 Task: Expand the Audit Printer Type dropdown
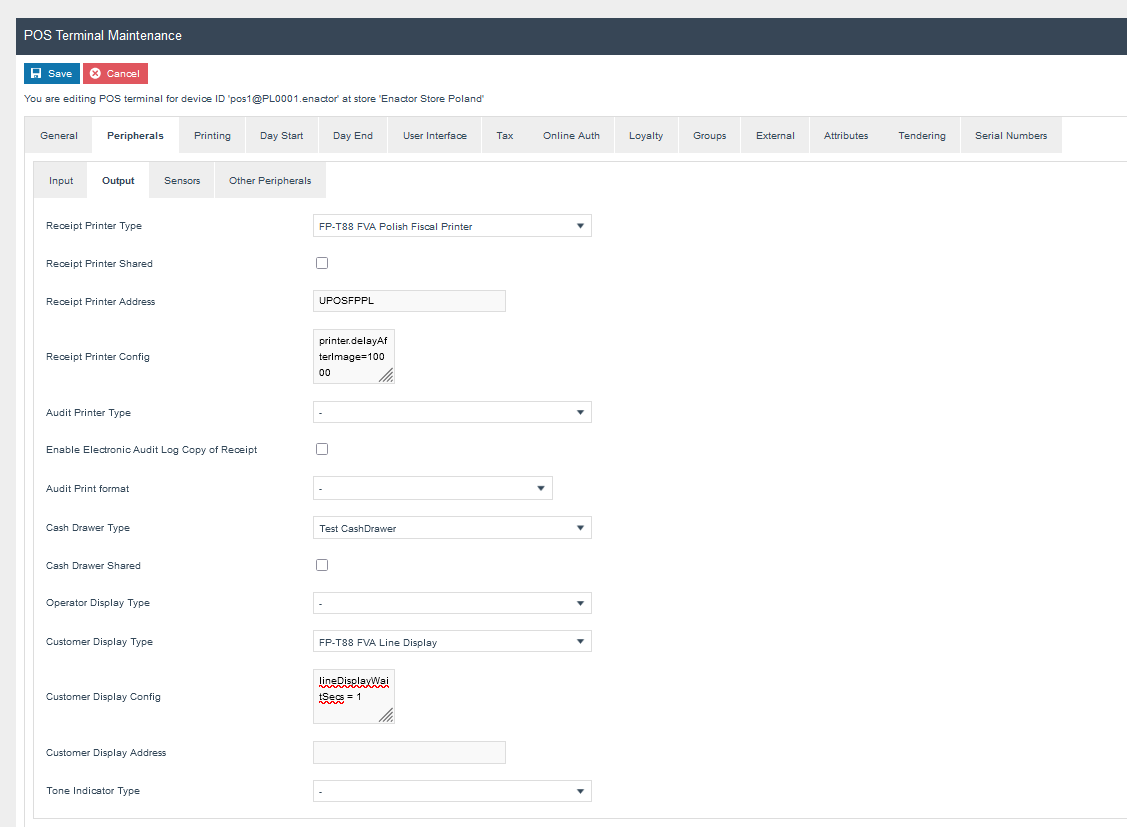452,412
